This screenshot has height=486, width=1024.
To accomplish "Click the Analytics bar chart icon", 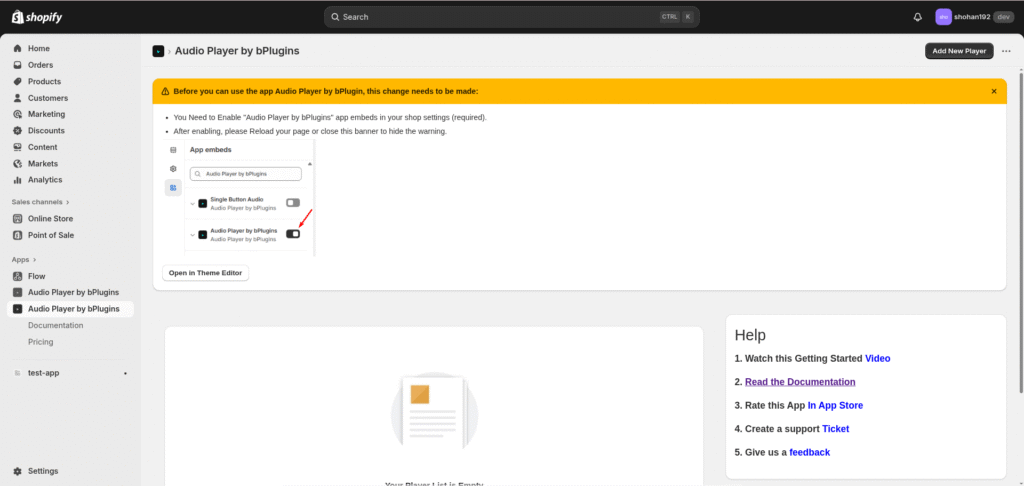I will (18, 180).
